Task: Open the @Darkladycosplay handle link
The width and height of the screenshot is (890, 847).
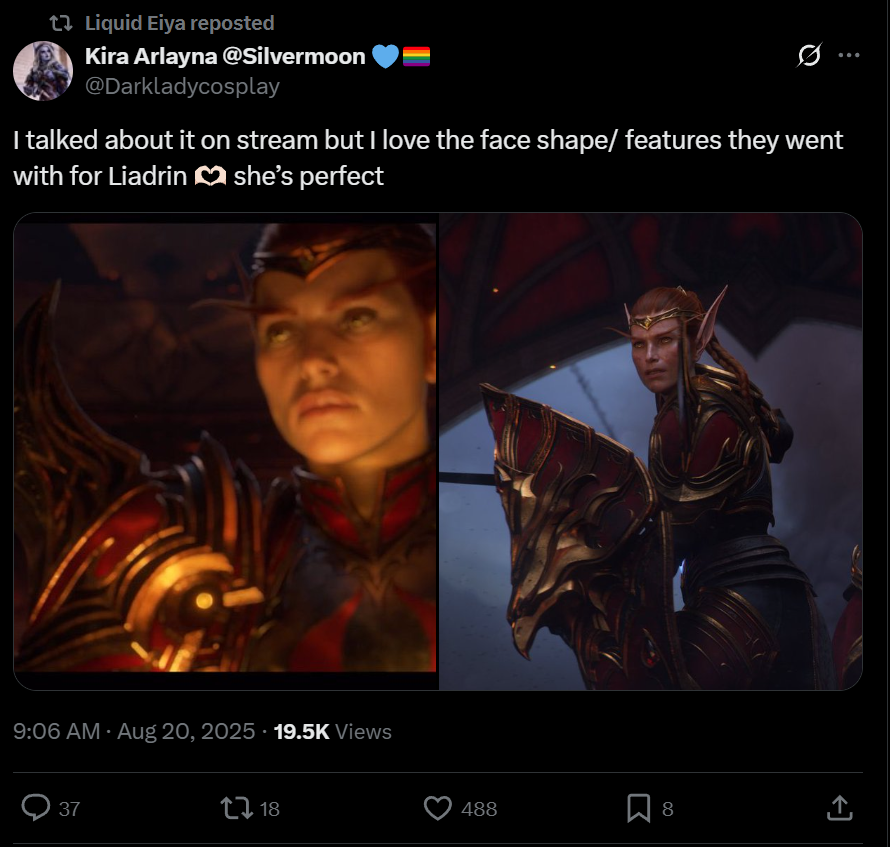Action: click(182, 86)
